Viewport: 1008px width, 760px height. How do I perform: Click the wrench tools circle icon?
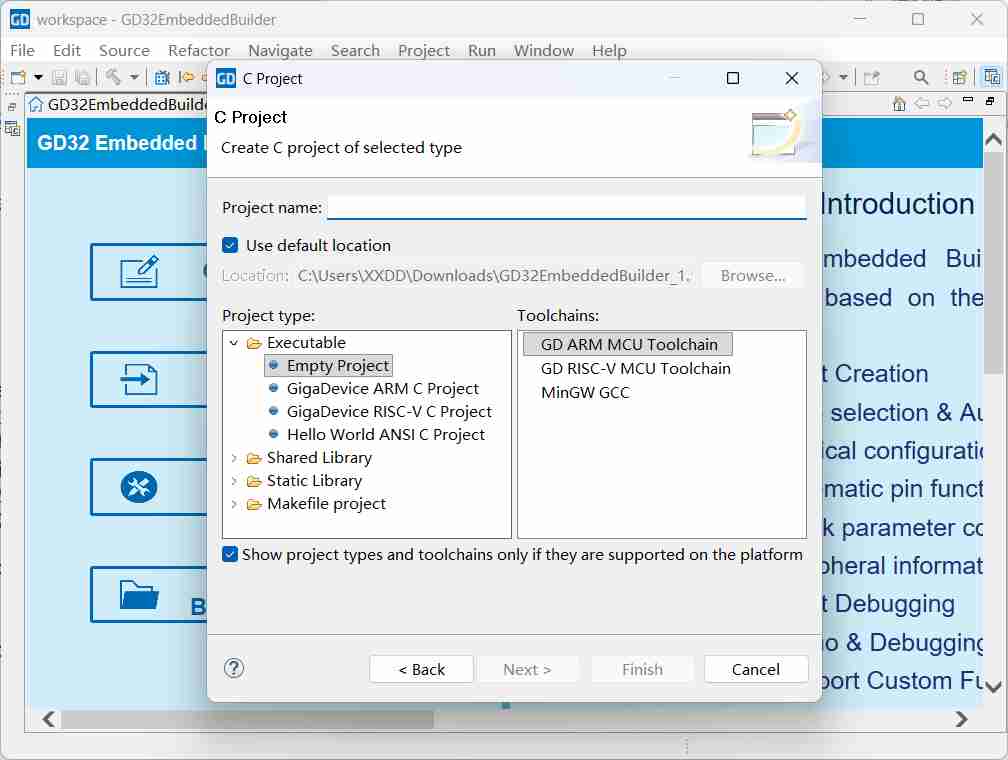(139, 487)
